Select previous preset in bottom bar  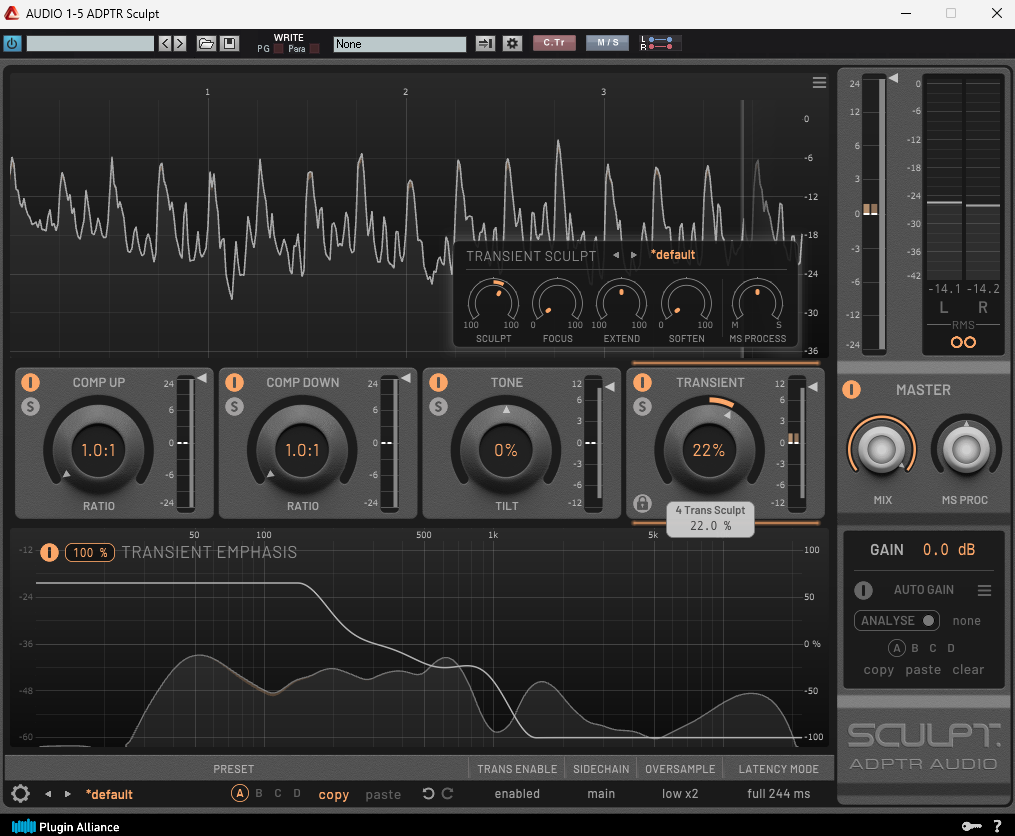(48, 794)
